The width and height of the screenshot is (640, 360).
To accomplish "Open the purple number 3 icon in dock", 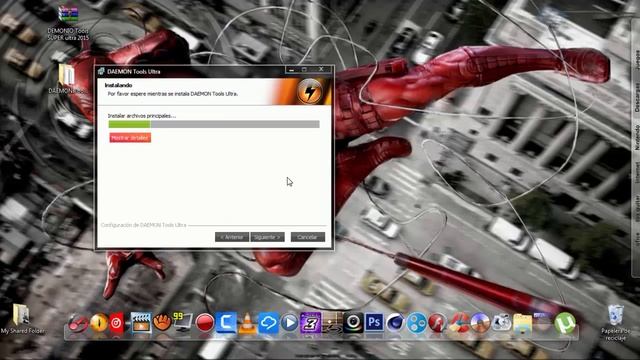I will (311, 322).
